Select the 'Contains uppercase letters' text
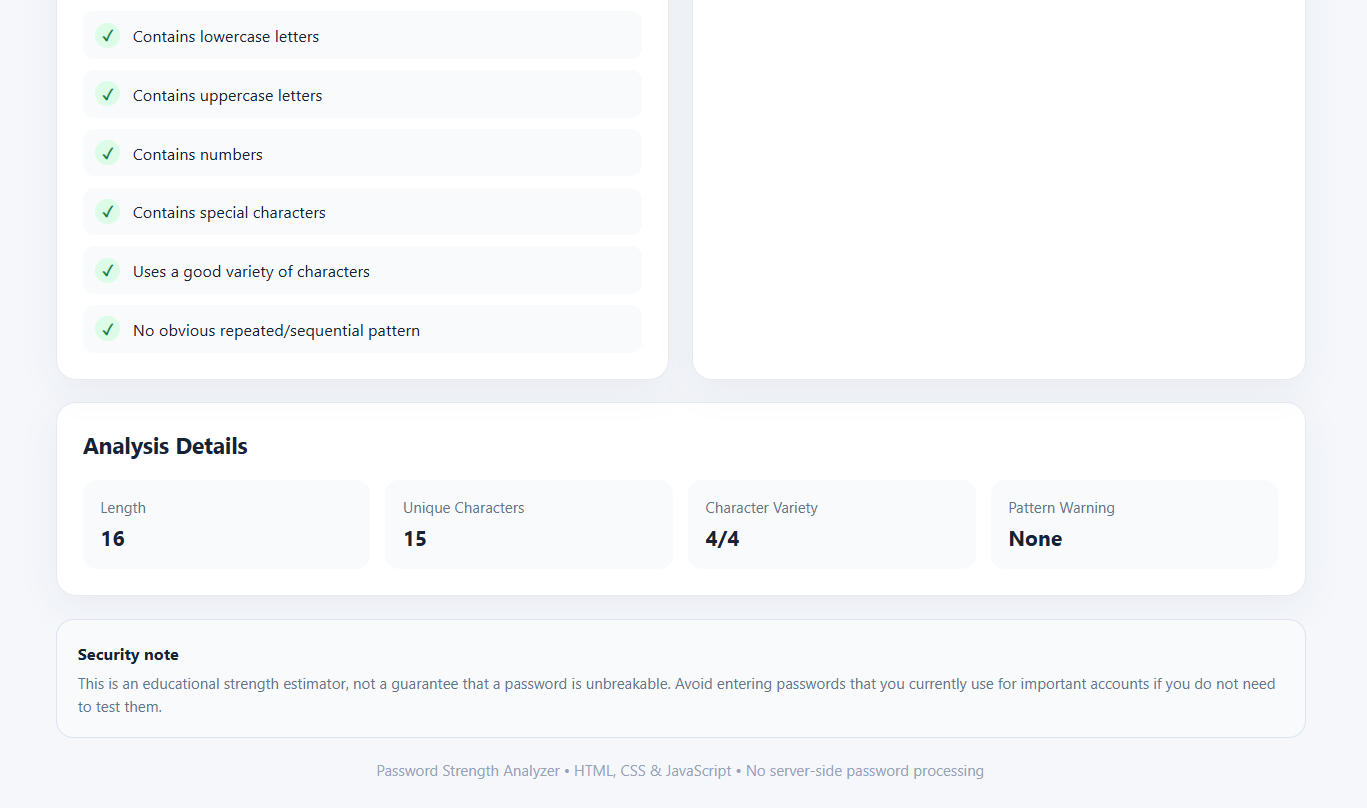This screenshot has width=1367, height=808. 228,96
